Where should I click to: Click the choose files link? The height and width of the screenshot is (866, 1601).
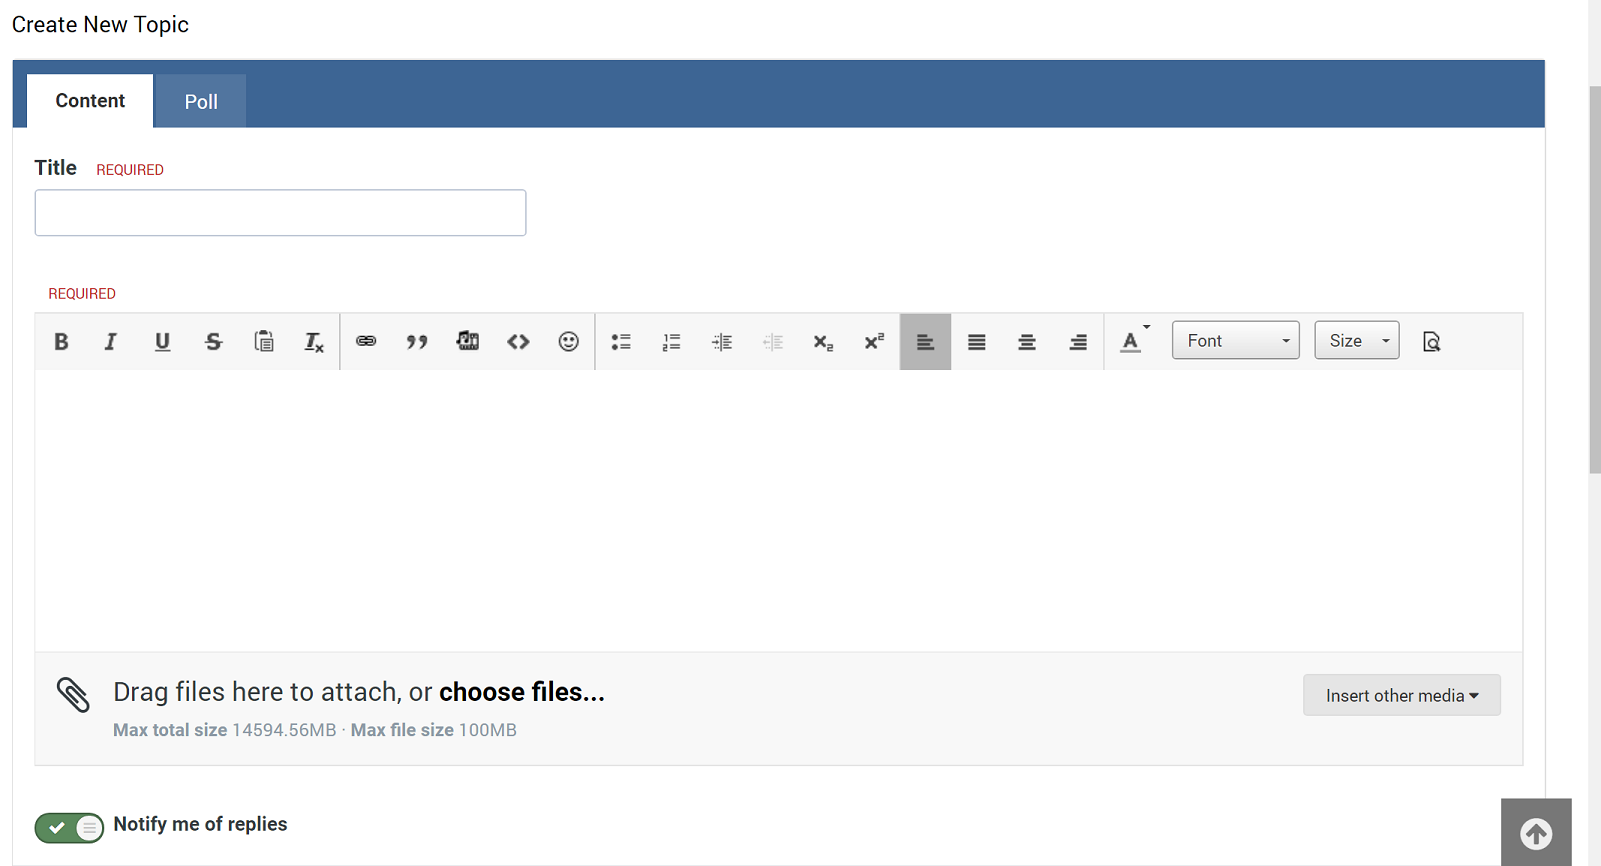(x=521, y=692)
